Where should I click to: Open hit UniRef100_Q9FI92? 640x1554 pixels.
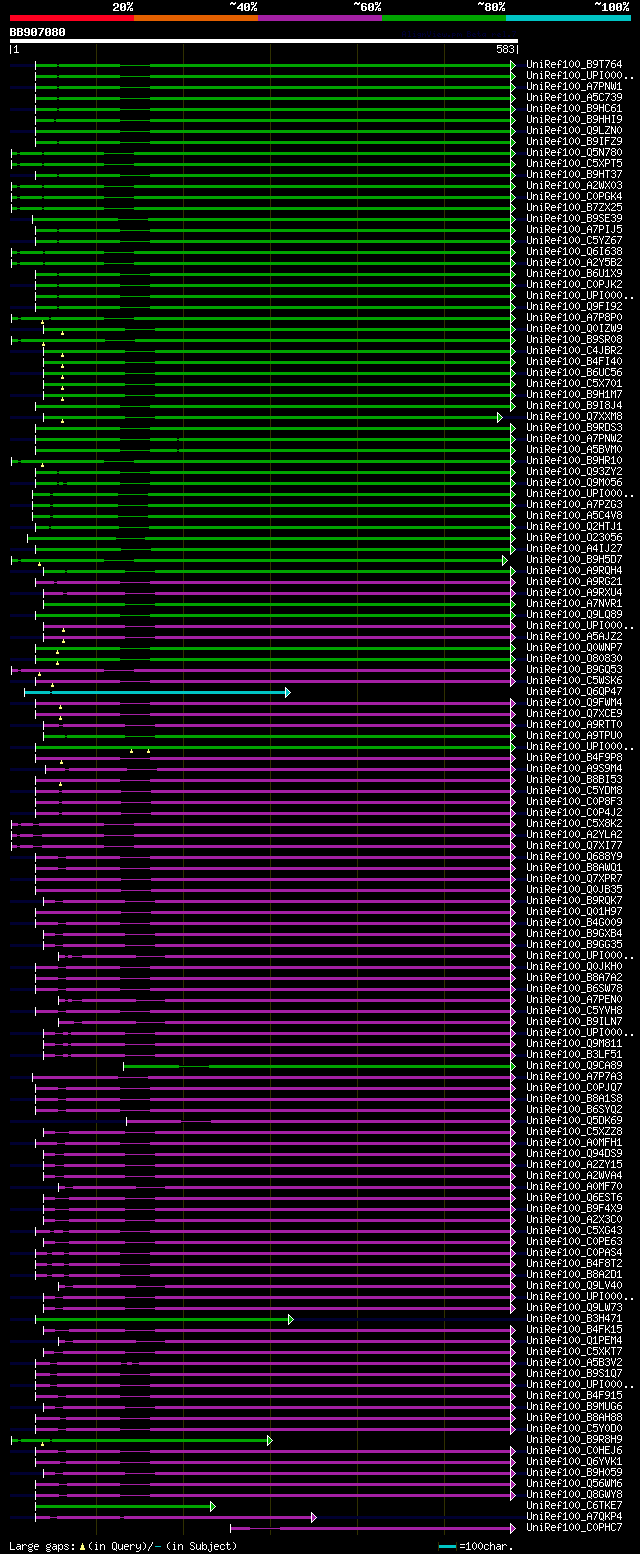pos(574,307)
